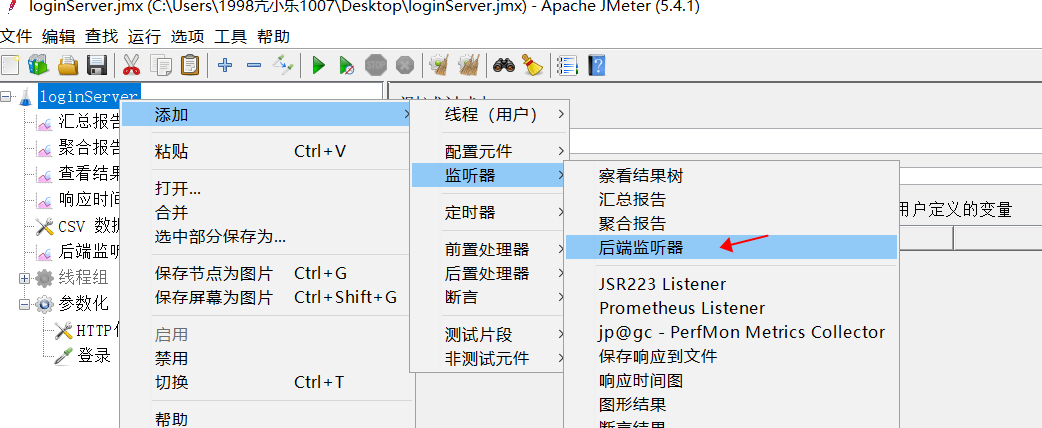Click the Clear All brooms icon

[469, 65]
